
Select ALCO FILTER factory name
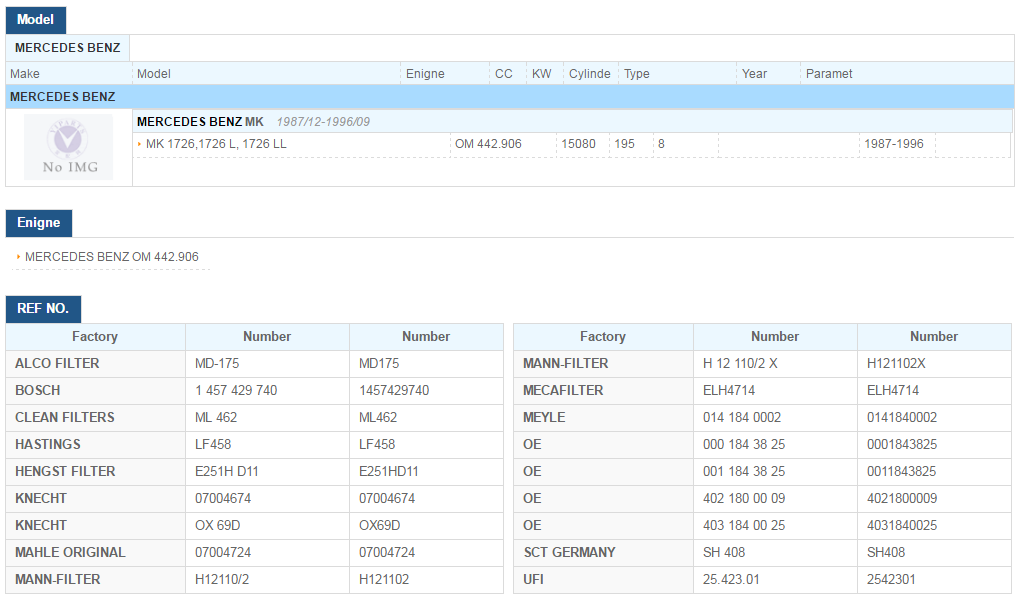click(57, 364)
